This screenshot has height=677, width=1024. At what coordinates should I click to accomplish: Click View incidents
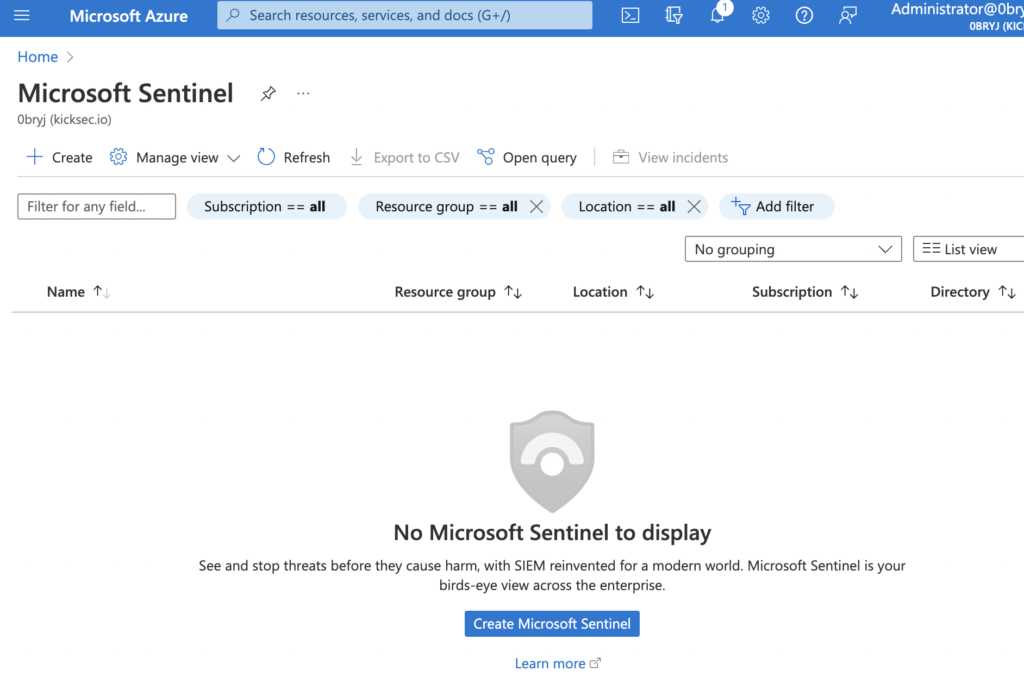coord(670,157)
